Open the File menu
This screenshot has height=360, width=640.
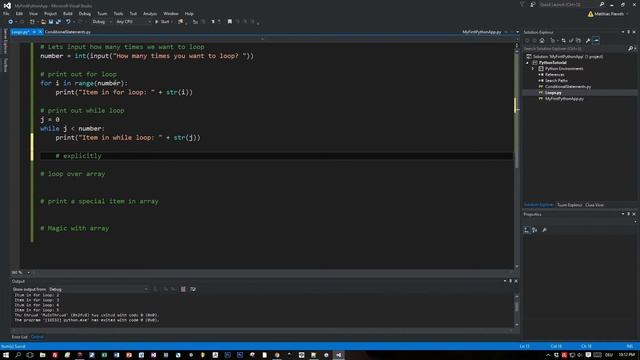(6, 13)
